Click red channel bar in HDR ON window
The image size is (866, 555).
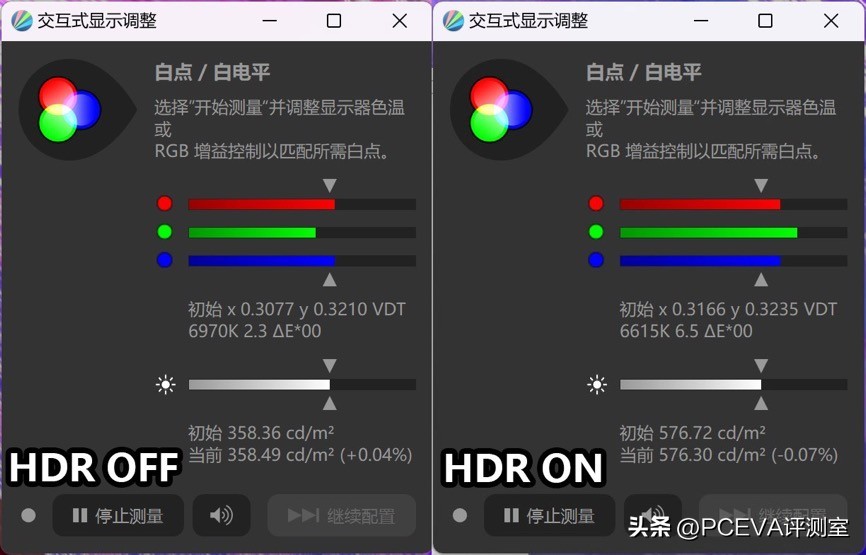(733, 204)
